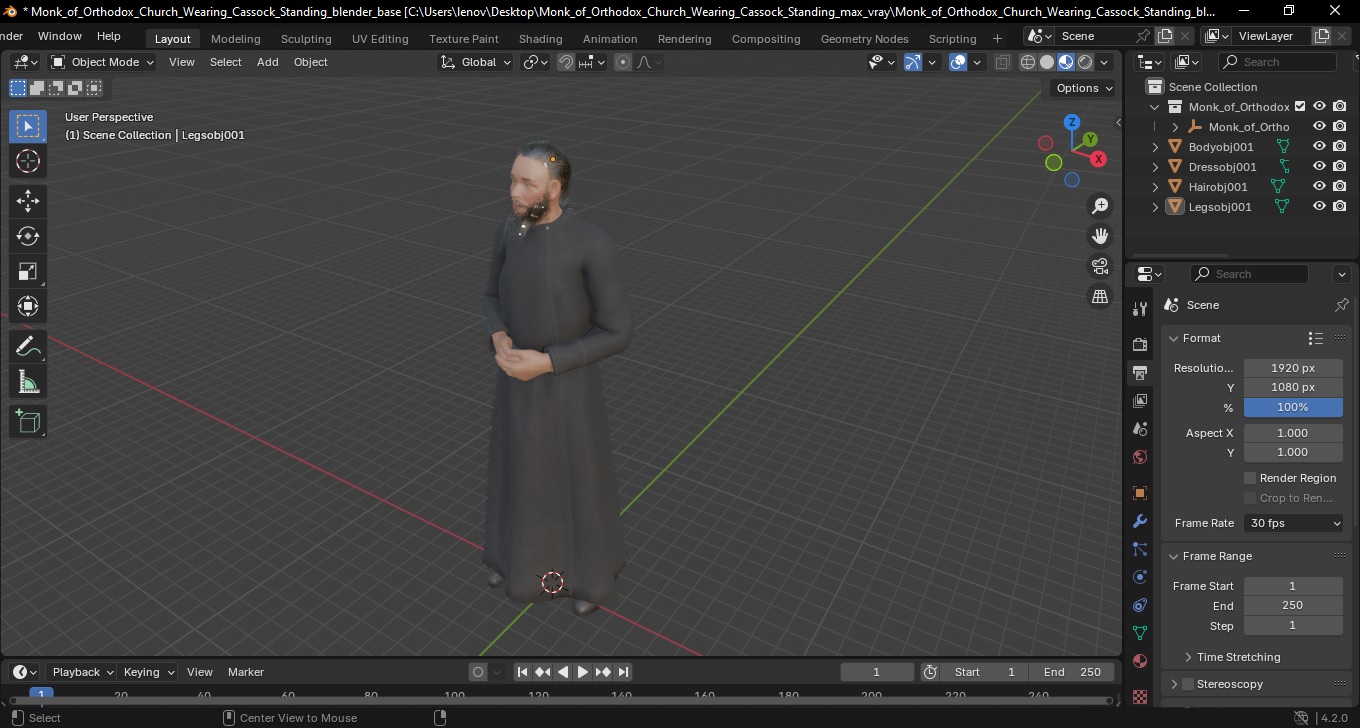
Task: Select the Add Cube tool
Action: click(28, 422)
